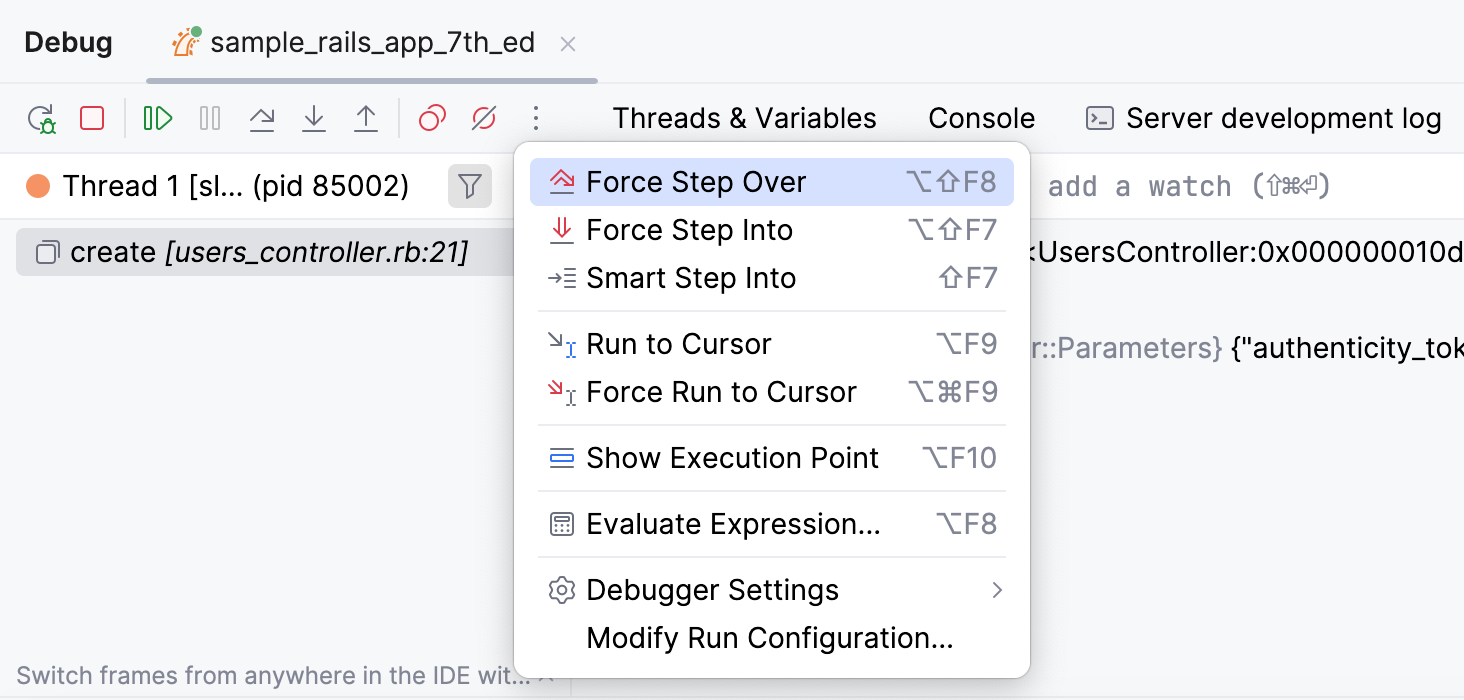Click the Step Out icon

click(x=366, y=118)
